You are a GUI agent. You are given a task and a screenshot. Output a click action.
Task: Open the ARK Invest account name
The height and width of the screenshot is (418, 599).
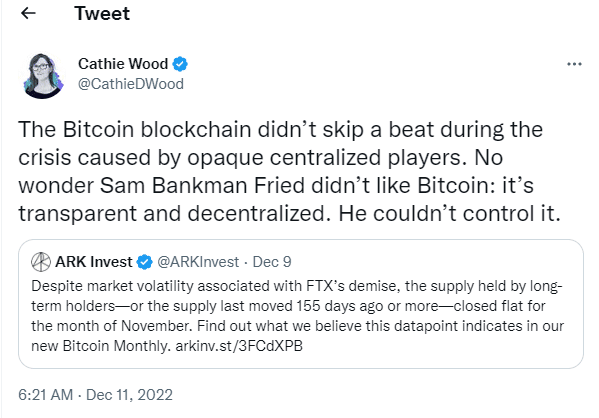[x=94, y=262]
